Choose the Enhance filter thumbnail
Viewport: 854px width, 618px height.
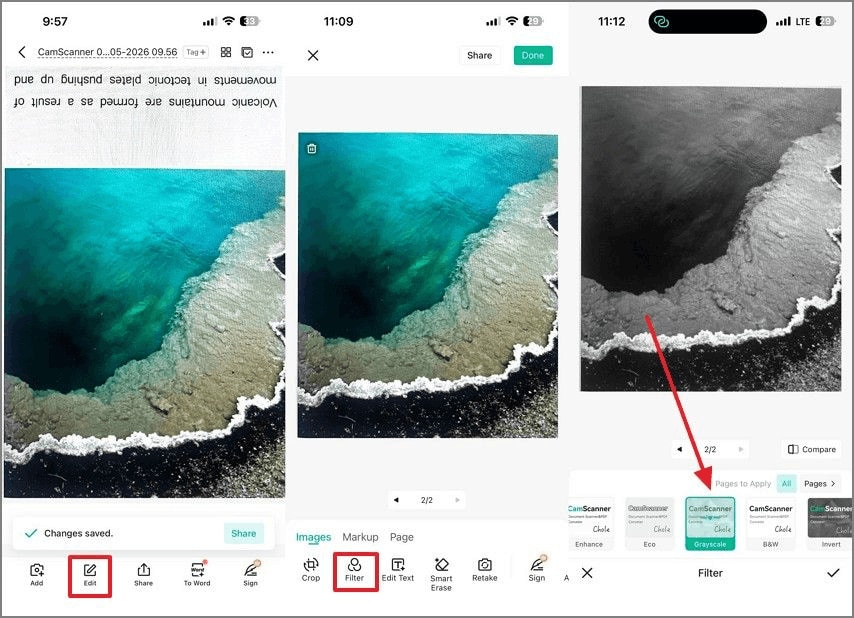coord(589,523)
